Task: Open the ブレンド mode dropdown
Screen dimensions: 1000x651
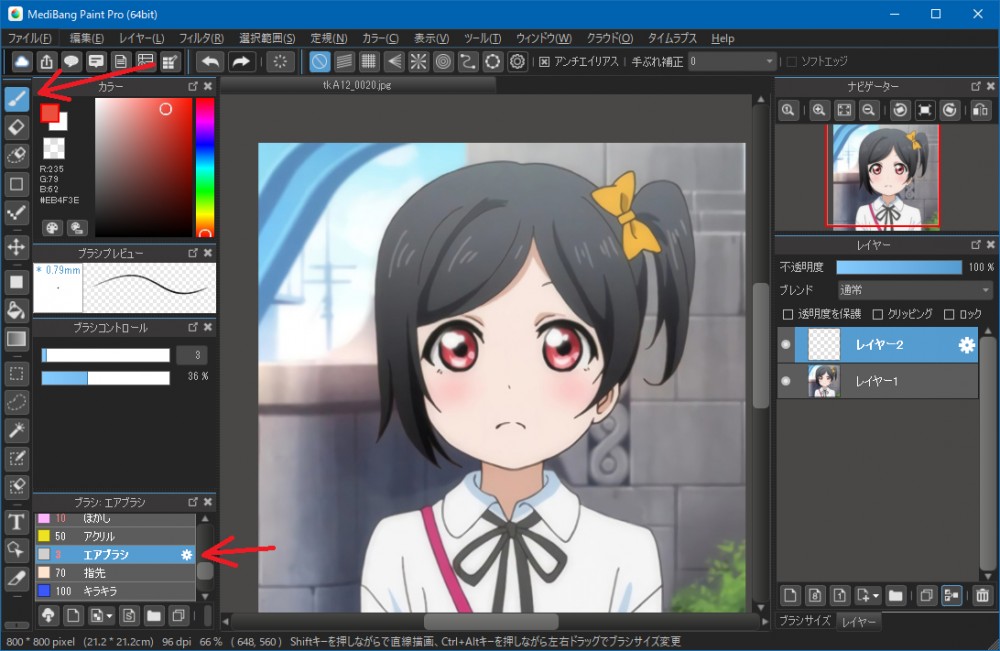Action: (x=915, y=290)
